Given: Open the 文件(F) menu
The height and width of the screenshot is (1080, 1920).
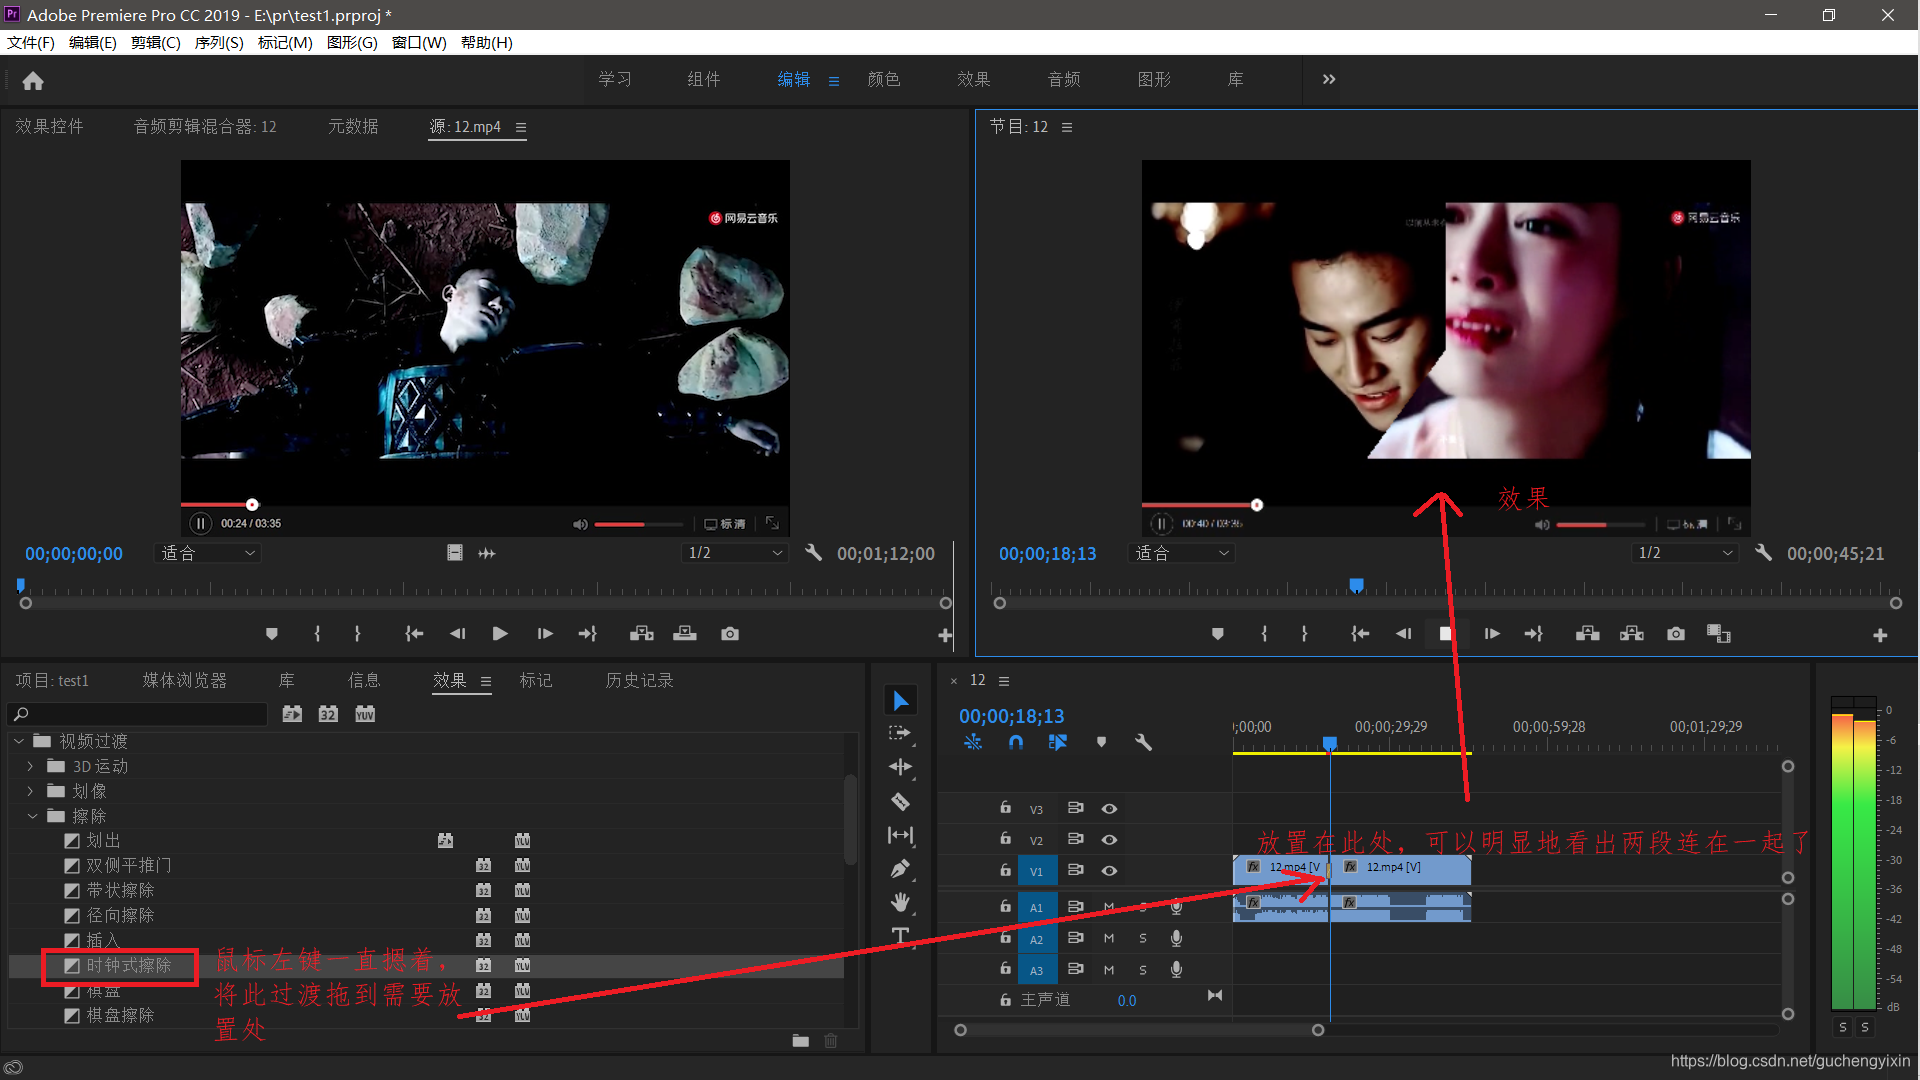Looking at the screenshot, I should point(31,43).
